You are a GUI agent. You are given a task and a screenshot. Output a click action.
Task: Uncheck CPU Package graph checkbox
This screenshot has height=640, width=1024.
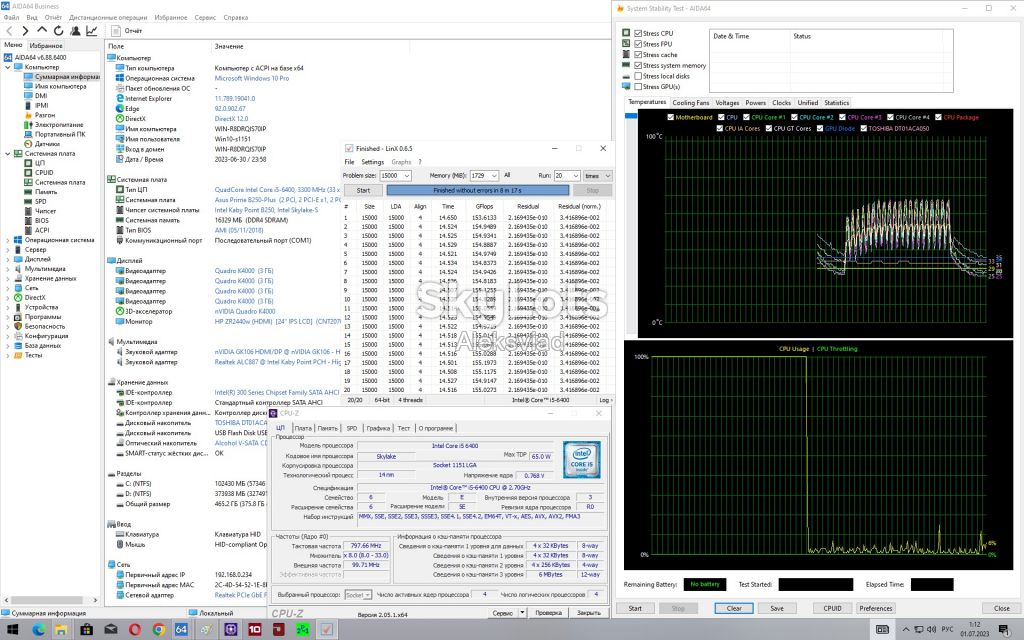tap(938, 118)
